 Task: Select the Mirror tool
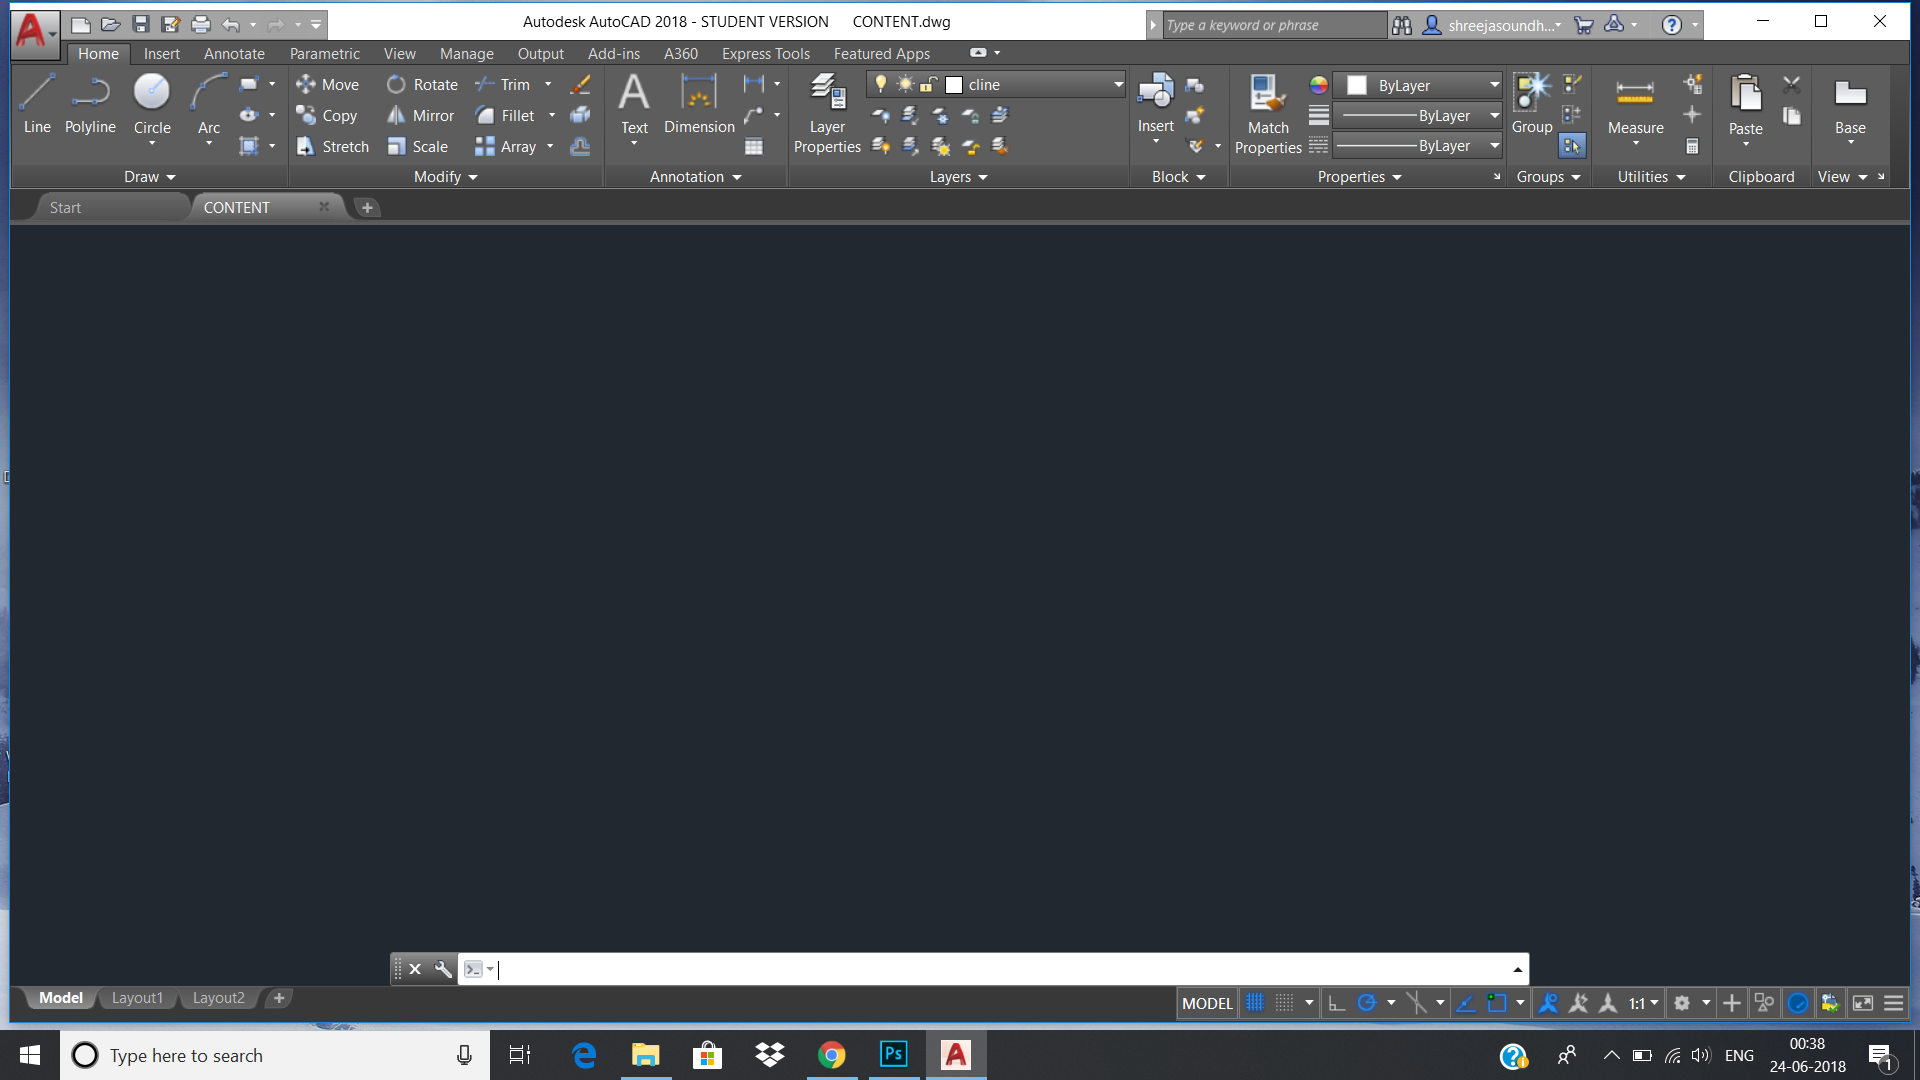point(420,115)
